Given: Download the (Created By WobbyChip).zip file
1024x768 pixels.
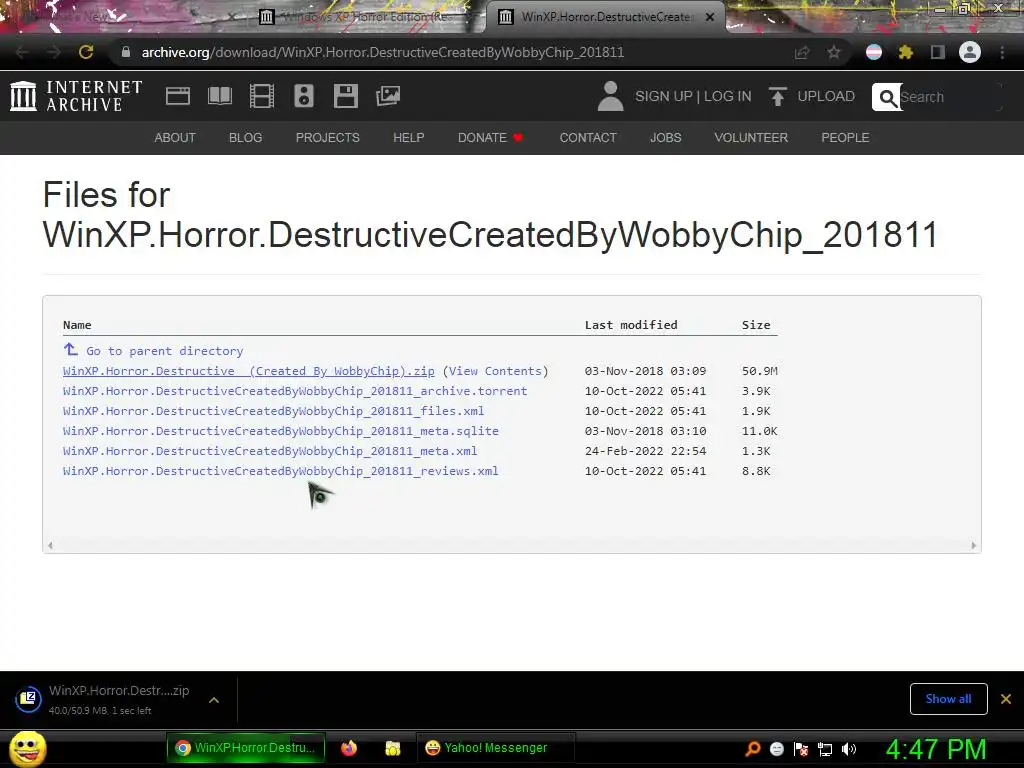Looking at the screenshot, I should point(249,371).
